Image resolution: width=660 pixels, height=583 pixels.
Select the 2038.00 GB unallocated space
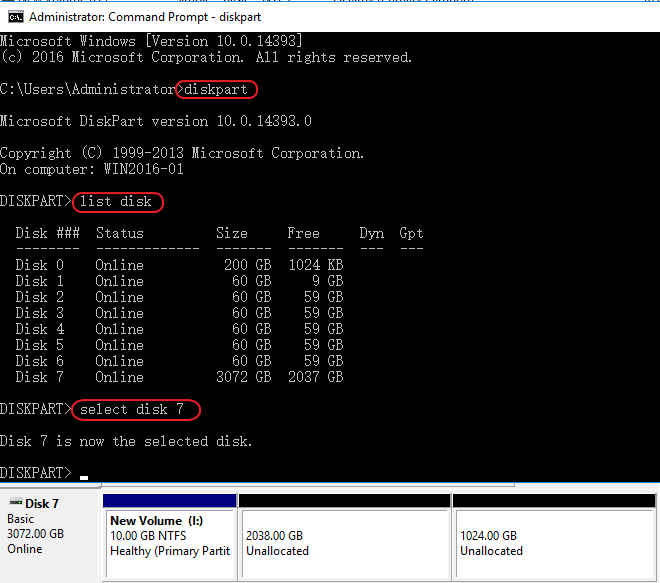coord(344,543)
